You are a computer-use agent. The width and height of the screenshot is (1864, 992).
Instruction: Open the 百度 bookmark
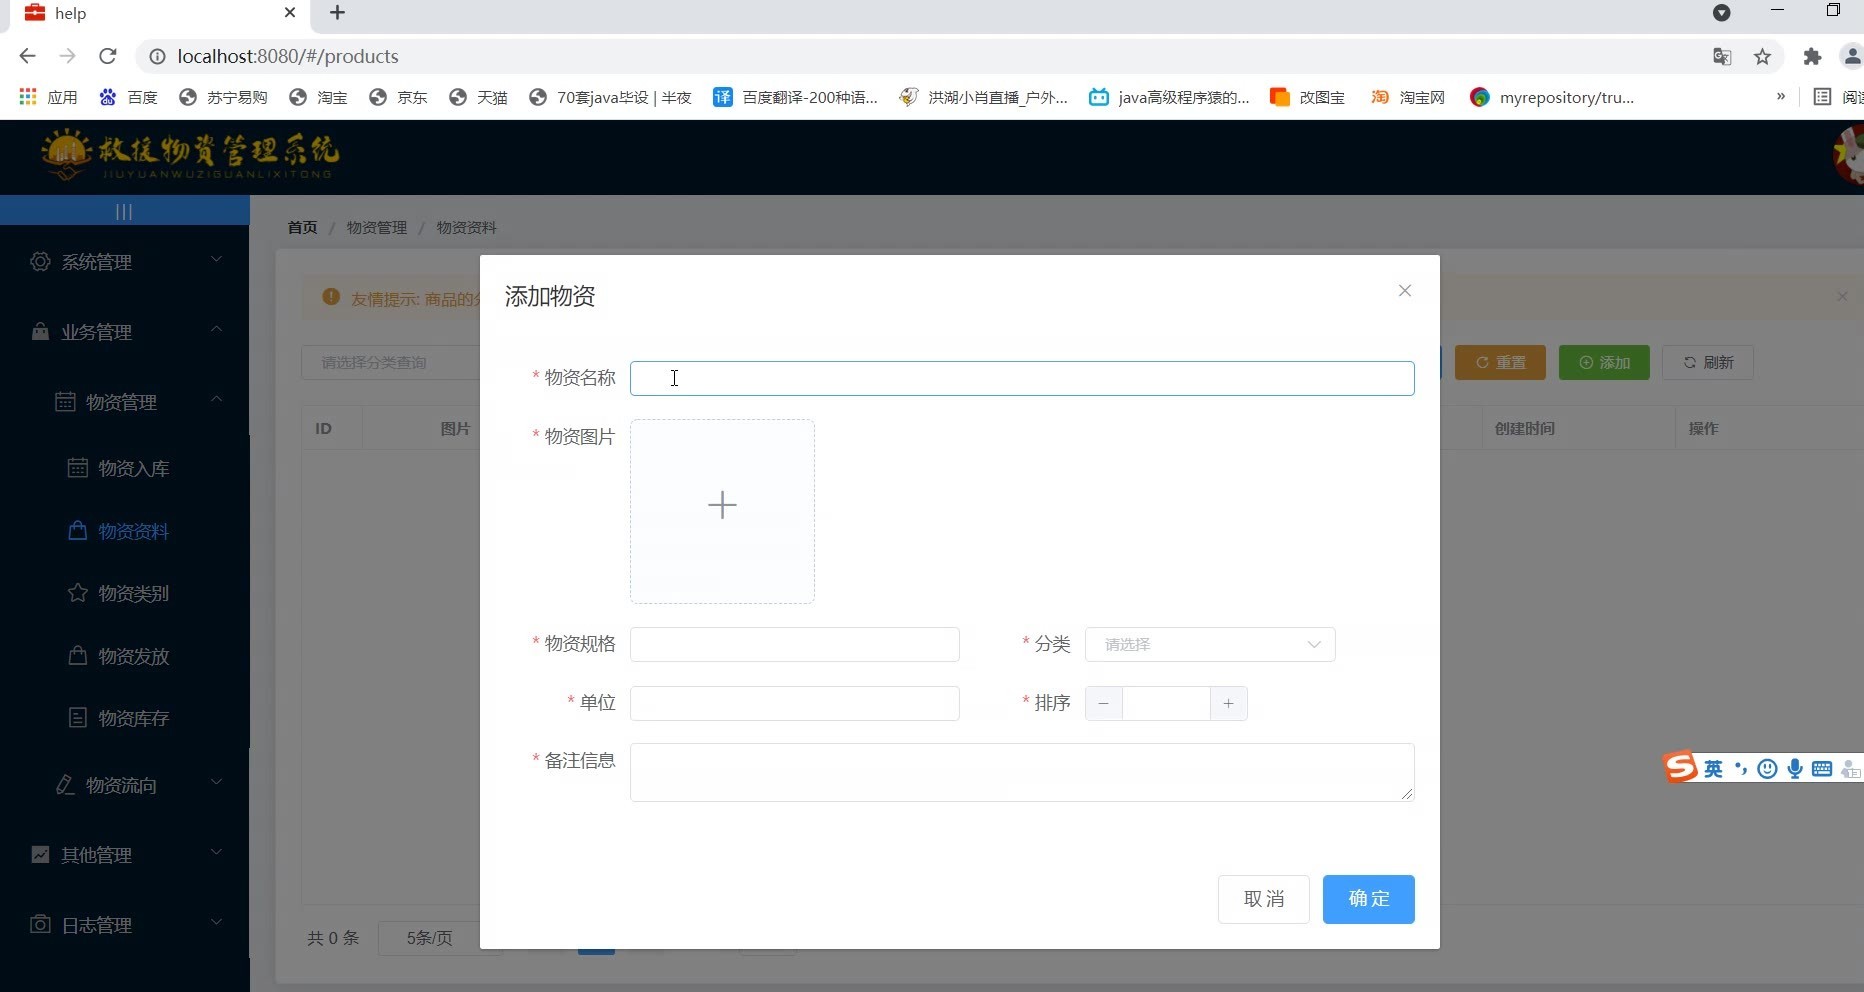pos(128,97)
